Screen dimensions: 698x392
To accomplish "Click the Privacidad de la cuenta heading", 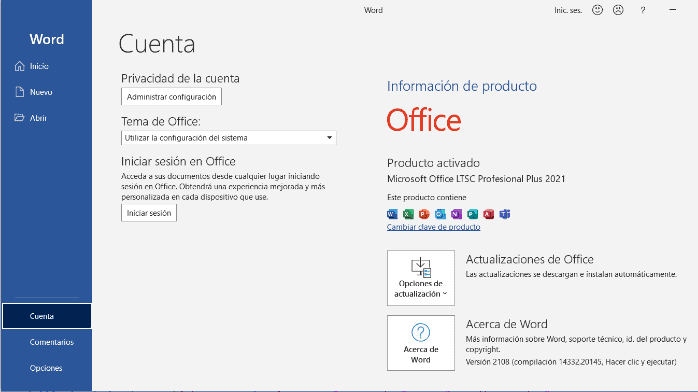I will point(180,78).
